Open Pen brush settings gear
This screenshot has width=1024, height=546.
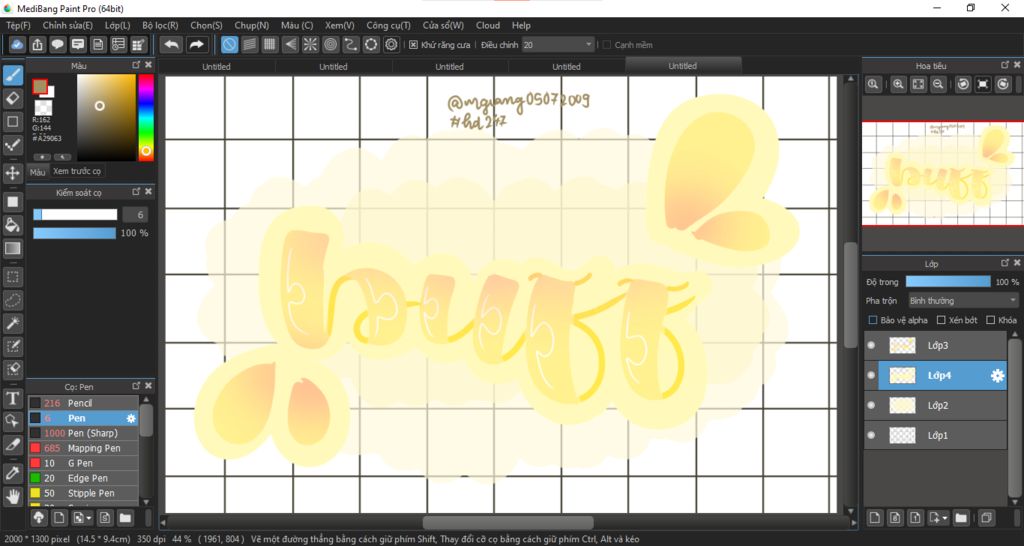pyautogui.click(x=131, y=418)
